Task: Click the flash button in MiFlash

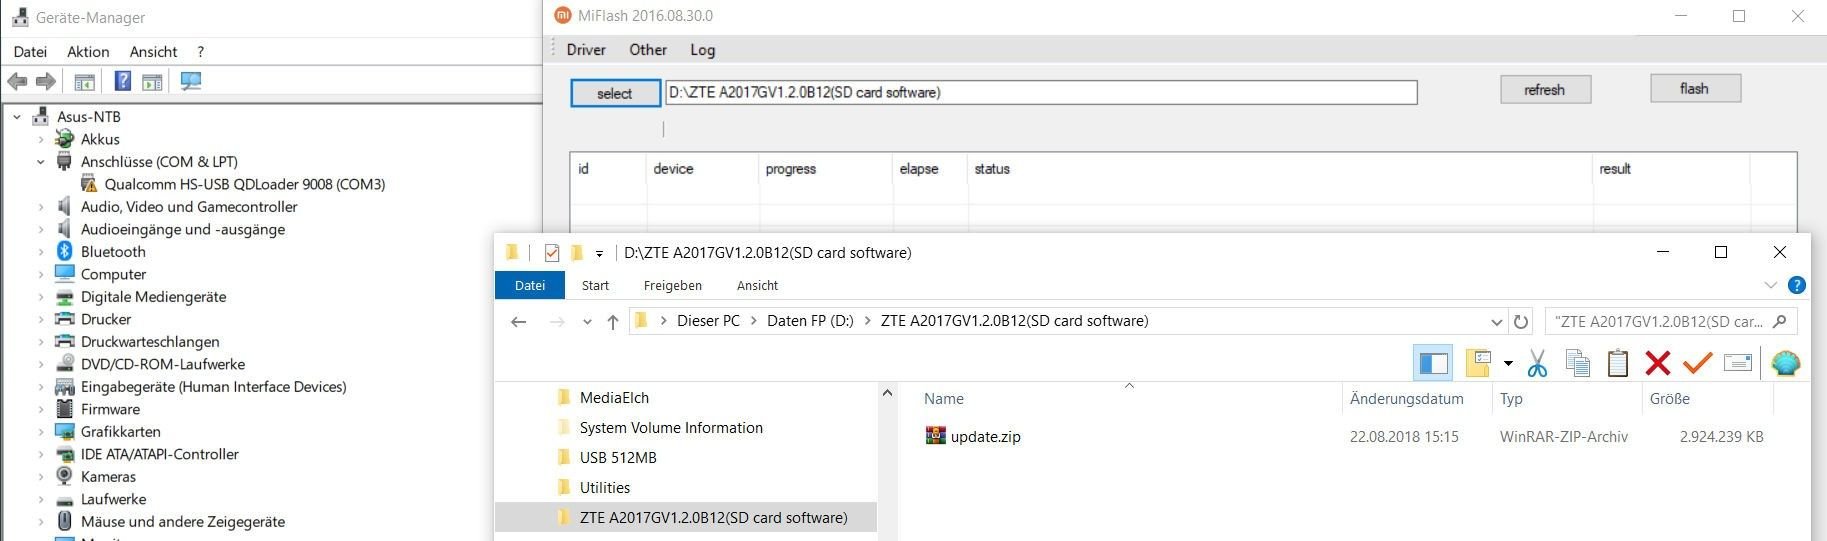Action: pos(1695,89)
